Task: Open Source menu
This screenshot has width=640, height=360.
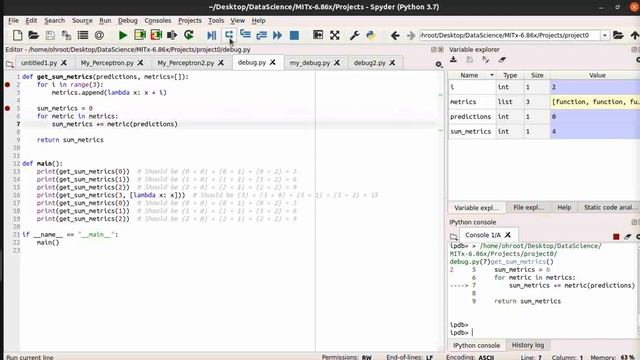Action: 82,20
